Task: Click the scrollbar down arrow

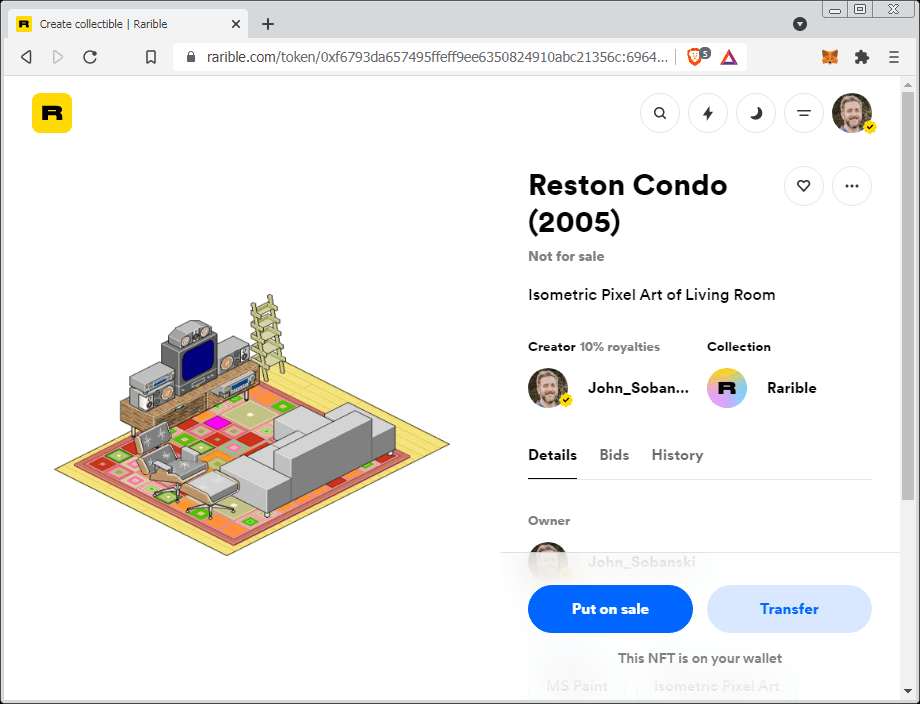Action: click(x=908, y=691)
